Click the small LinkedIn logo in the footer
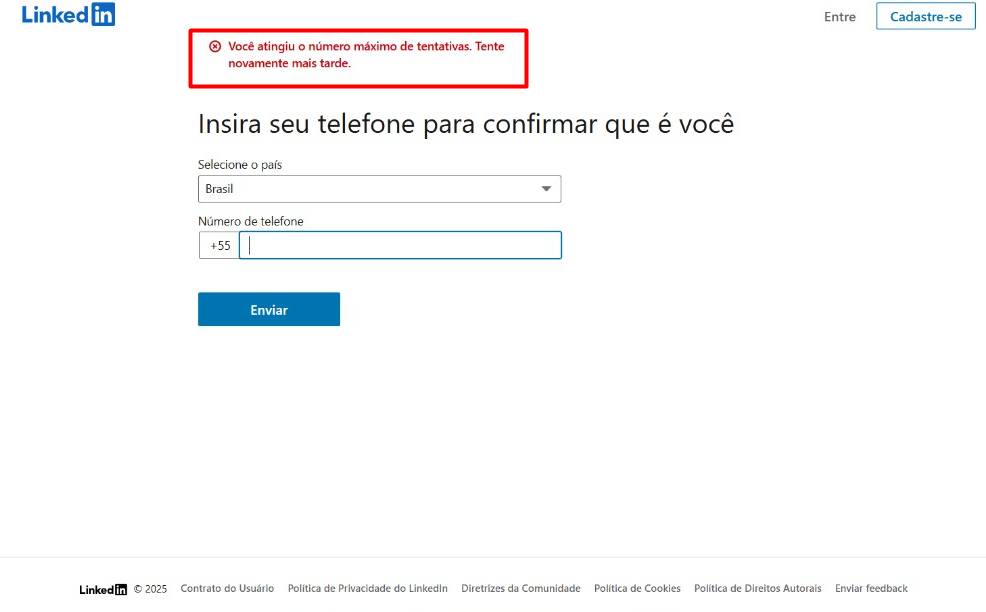Screen dimensions: 986x612 (103, 589)
